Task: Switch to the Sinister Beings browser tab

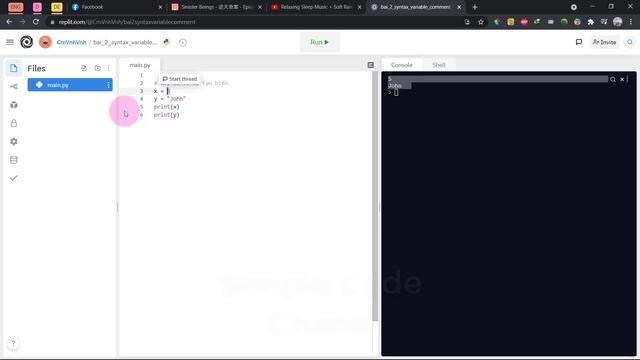Action: (216, 7)
